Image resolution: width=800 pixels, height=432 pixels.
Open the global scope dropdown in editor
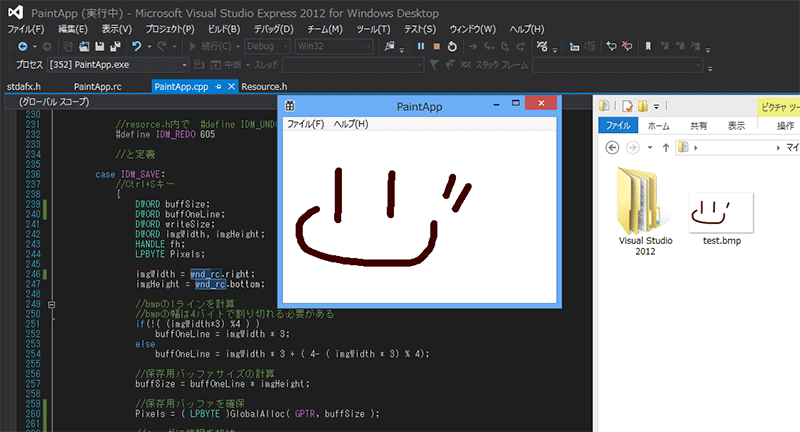tap(140, 102)
